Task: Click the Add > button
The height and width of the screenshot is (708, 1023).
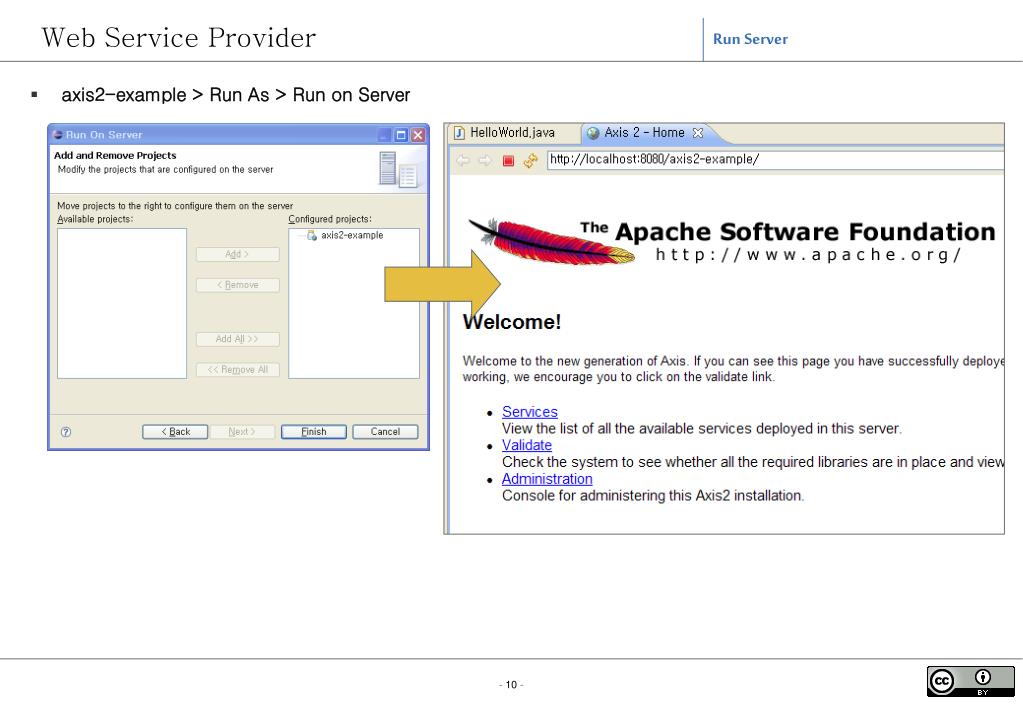Action: [237, 254]
